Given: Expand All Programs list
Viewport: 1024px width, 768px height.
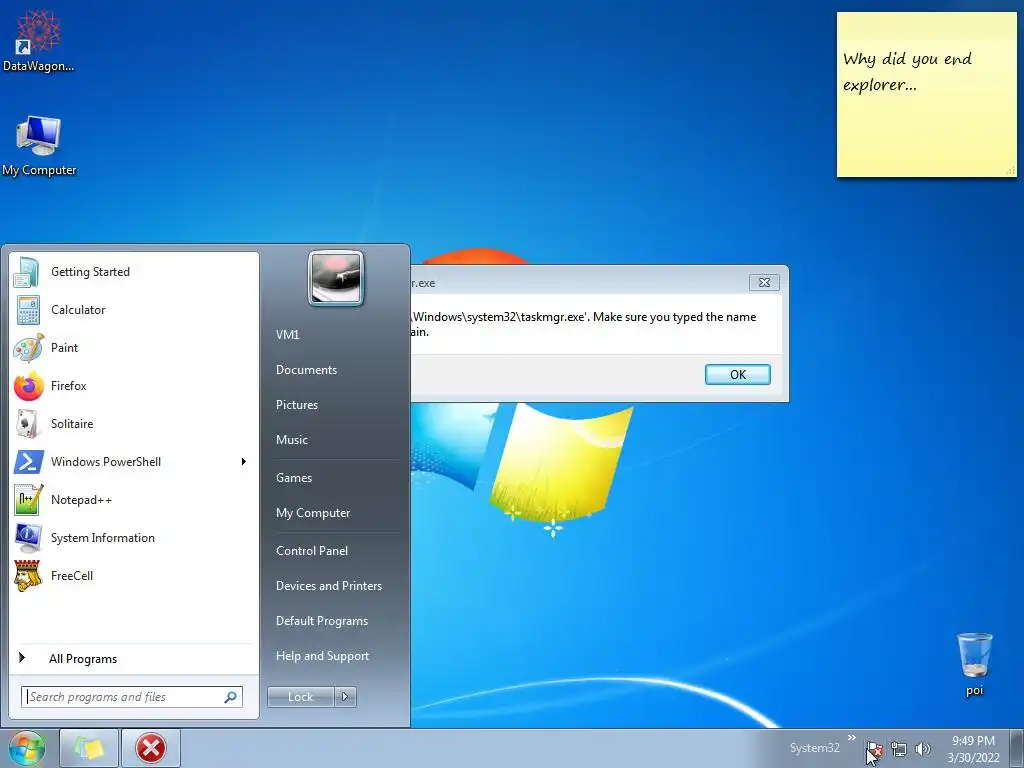Looking at the screenshot, I should [83, 659].
